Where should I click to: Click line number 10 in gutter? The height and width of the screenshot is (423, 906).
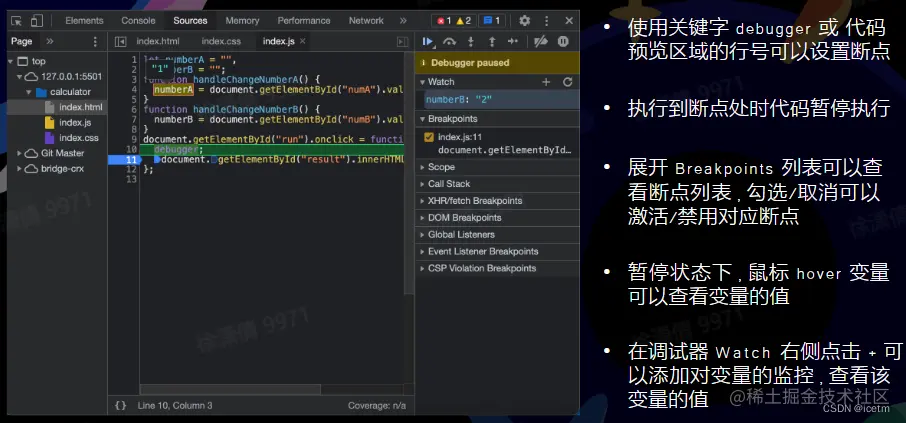pos(131,150)
